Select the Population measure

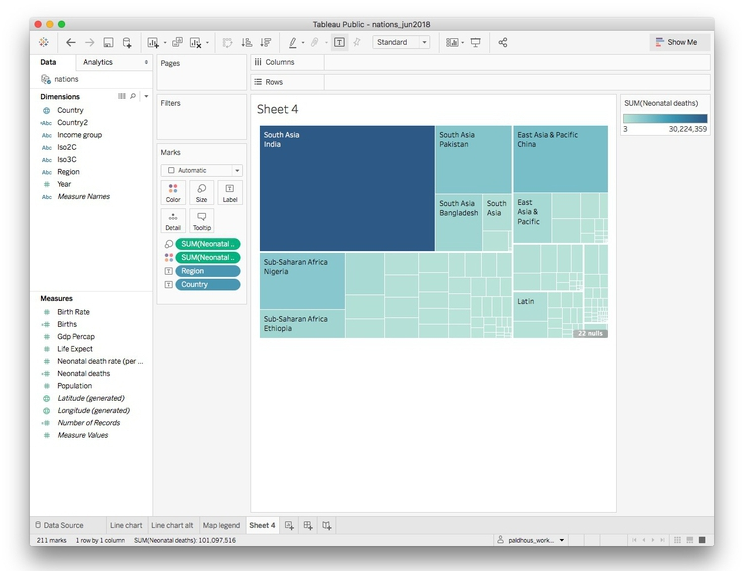coord(74,386)
